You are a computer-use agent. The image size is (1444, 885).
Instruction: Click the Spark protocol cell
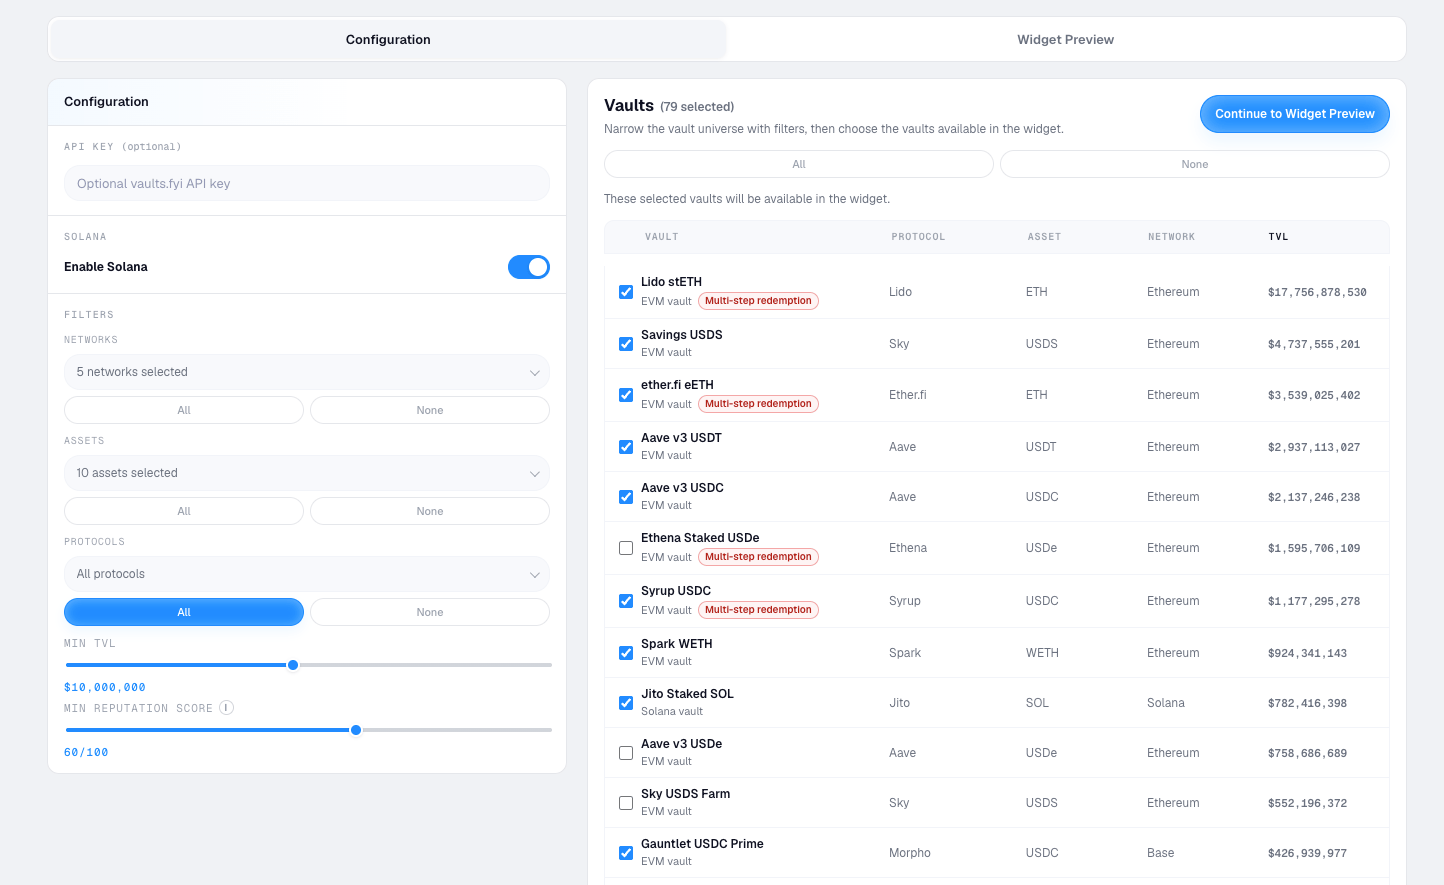pos(905,653)
